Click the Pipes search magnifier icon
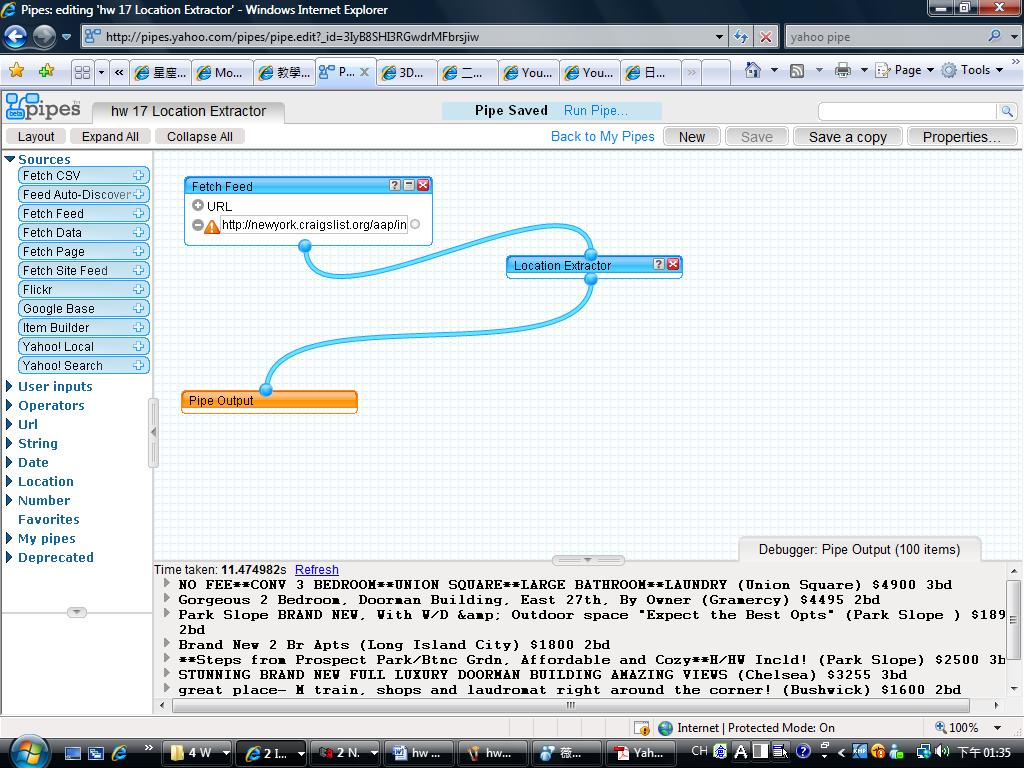 [x=1007, y=112]
